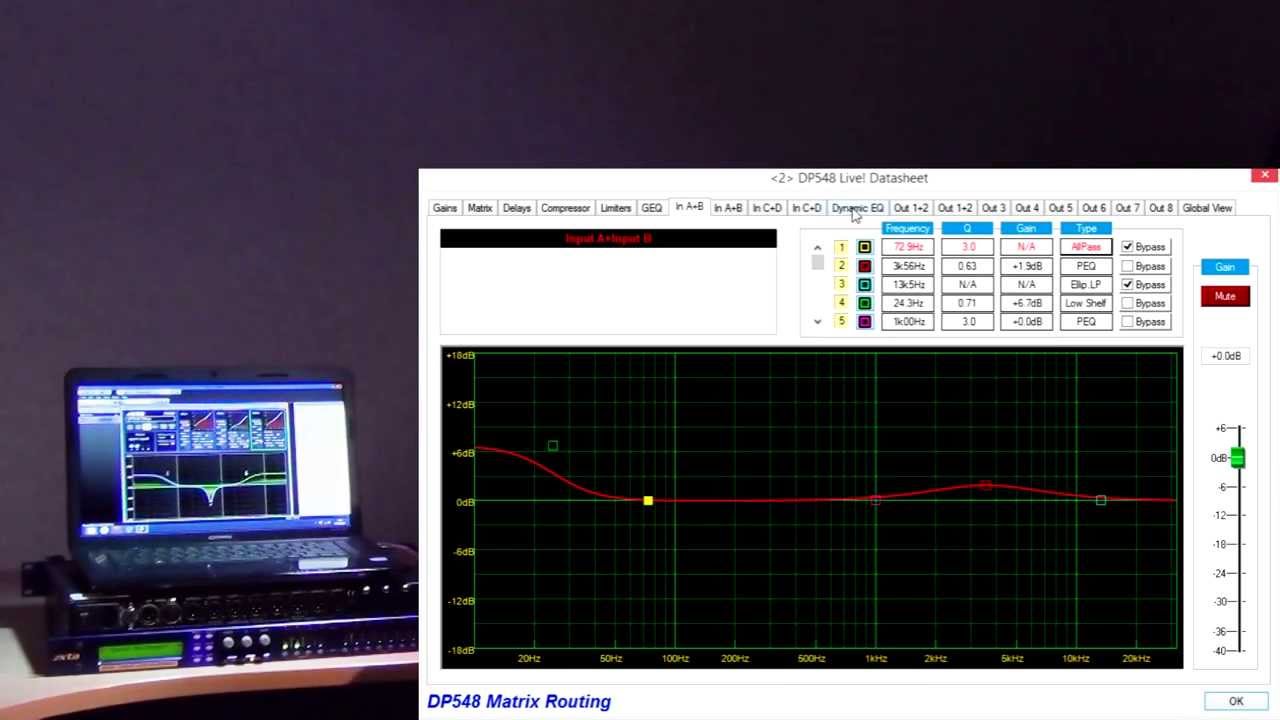The width and height of the screenshot is (1280, 720).
Task: Edit band 2 frequency 3k56Hz field
Action: (x=907, y=266)
